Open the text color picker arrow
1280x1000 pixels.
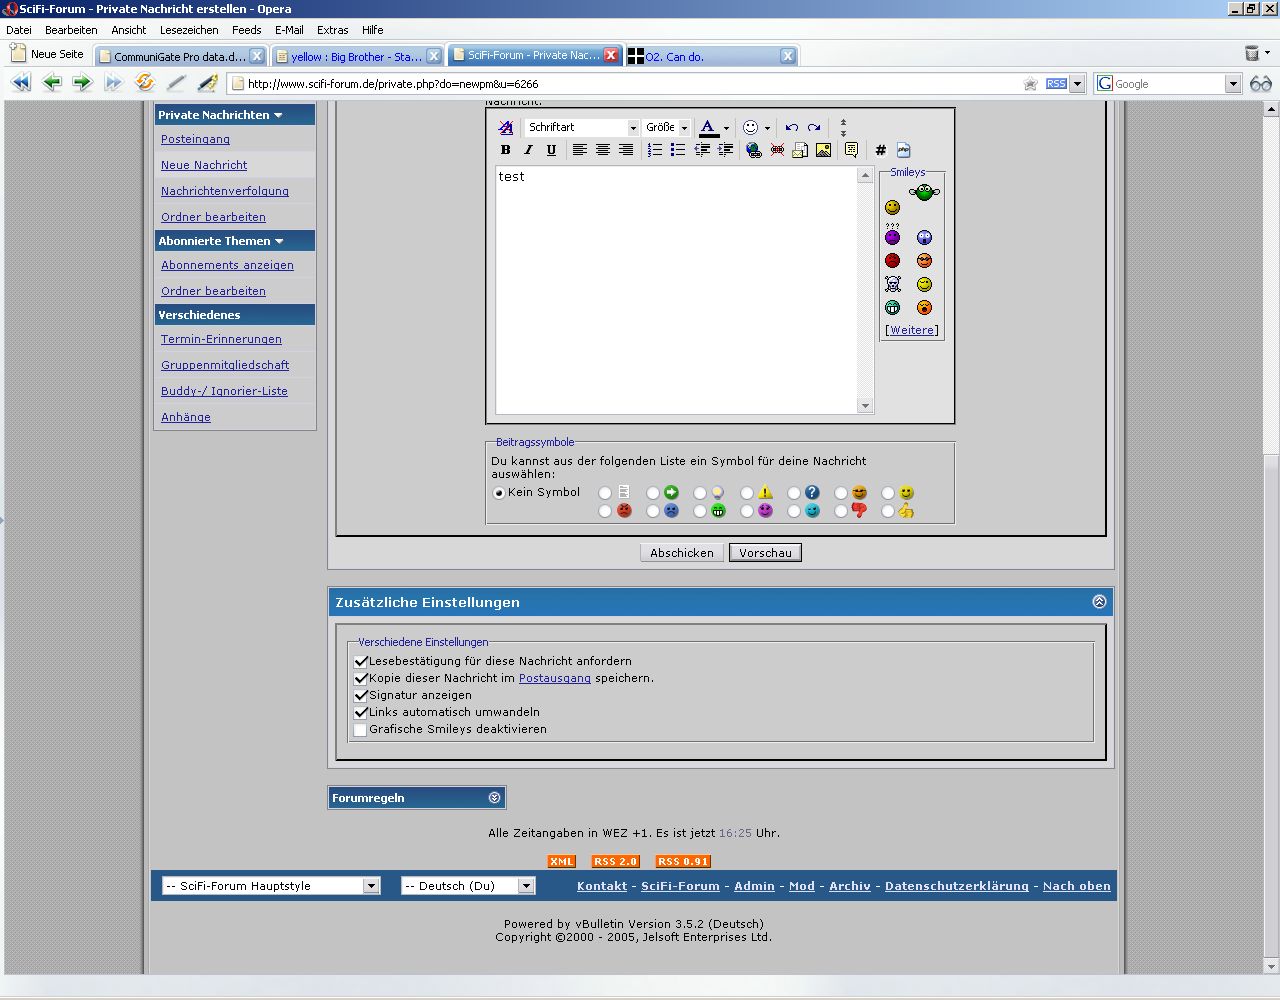click(x=726, y=128)
